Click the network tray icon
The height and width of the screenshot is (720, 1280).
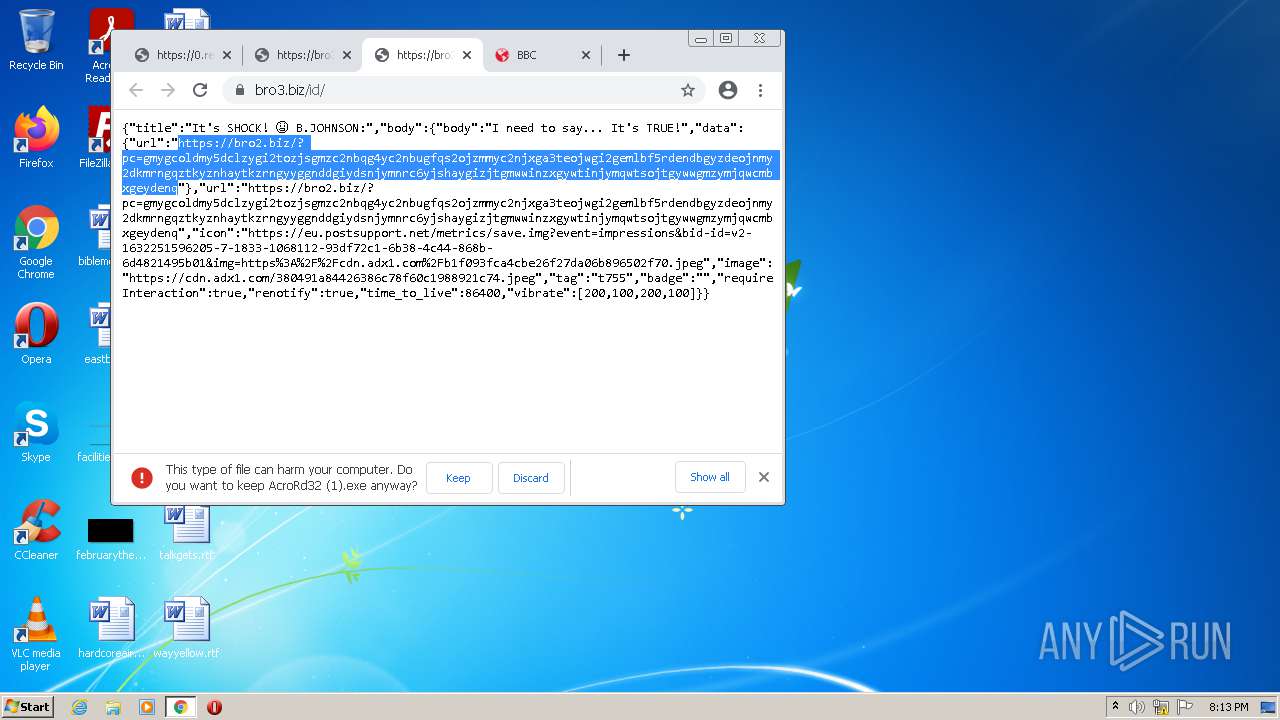[1161, 707]
